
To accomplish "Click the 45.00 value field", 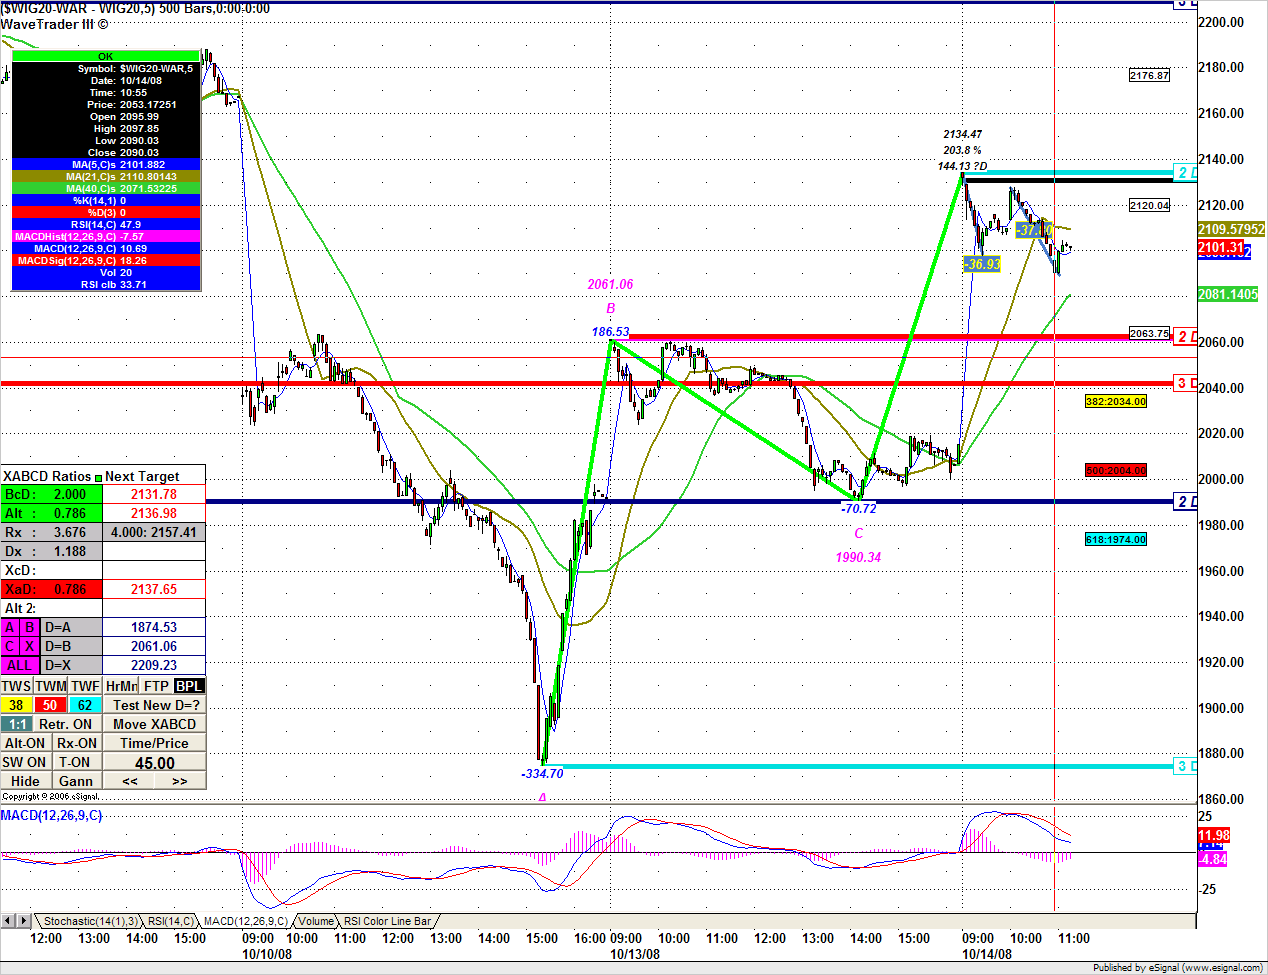I will click(x=155, y=763).
